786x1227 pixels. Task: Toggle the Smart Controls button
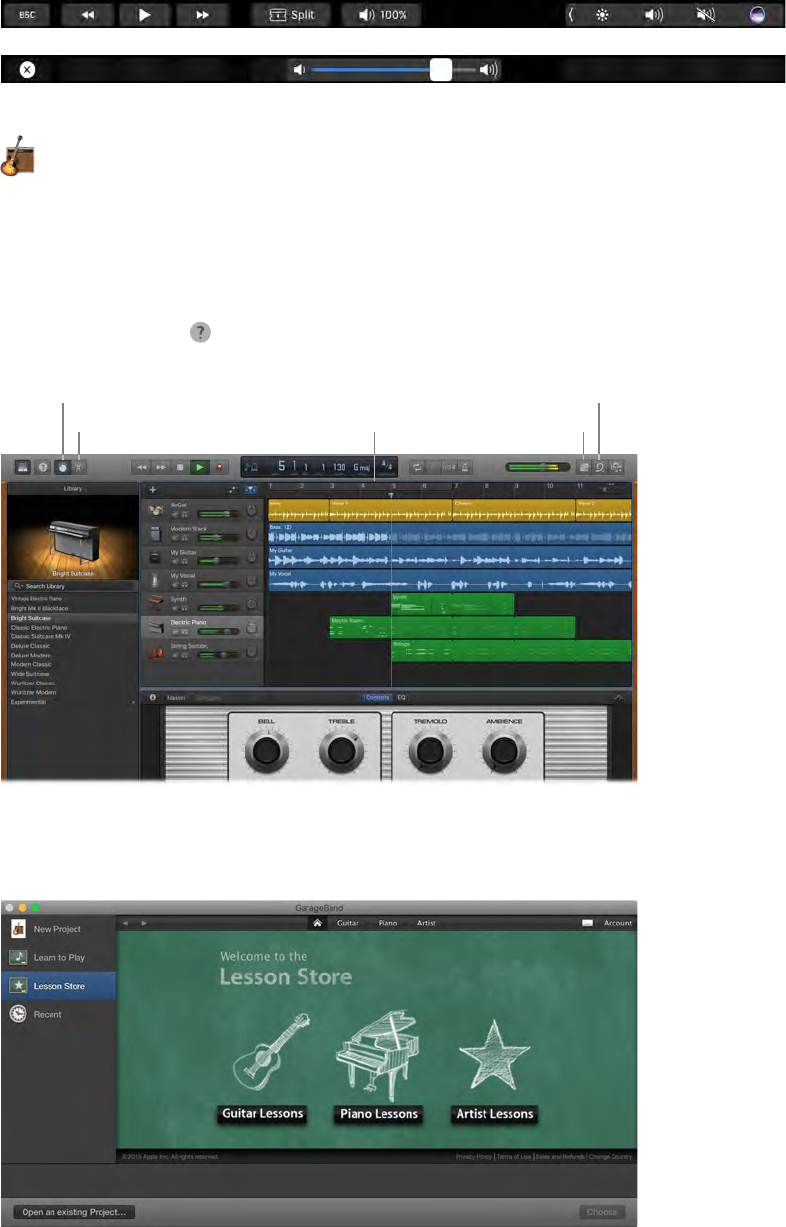tap(63, 466)
